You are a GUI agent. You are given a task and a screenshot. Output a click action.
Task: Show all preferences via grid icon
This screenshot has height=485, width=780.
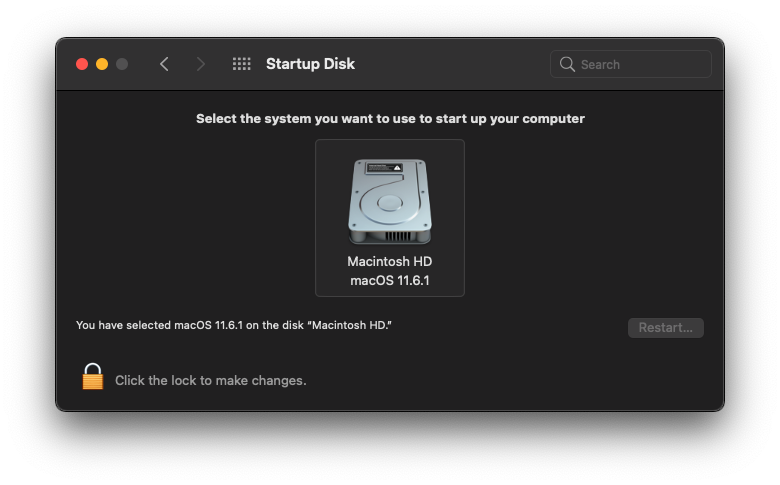242,64
